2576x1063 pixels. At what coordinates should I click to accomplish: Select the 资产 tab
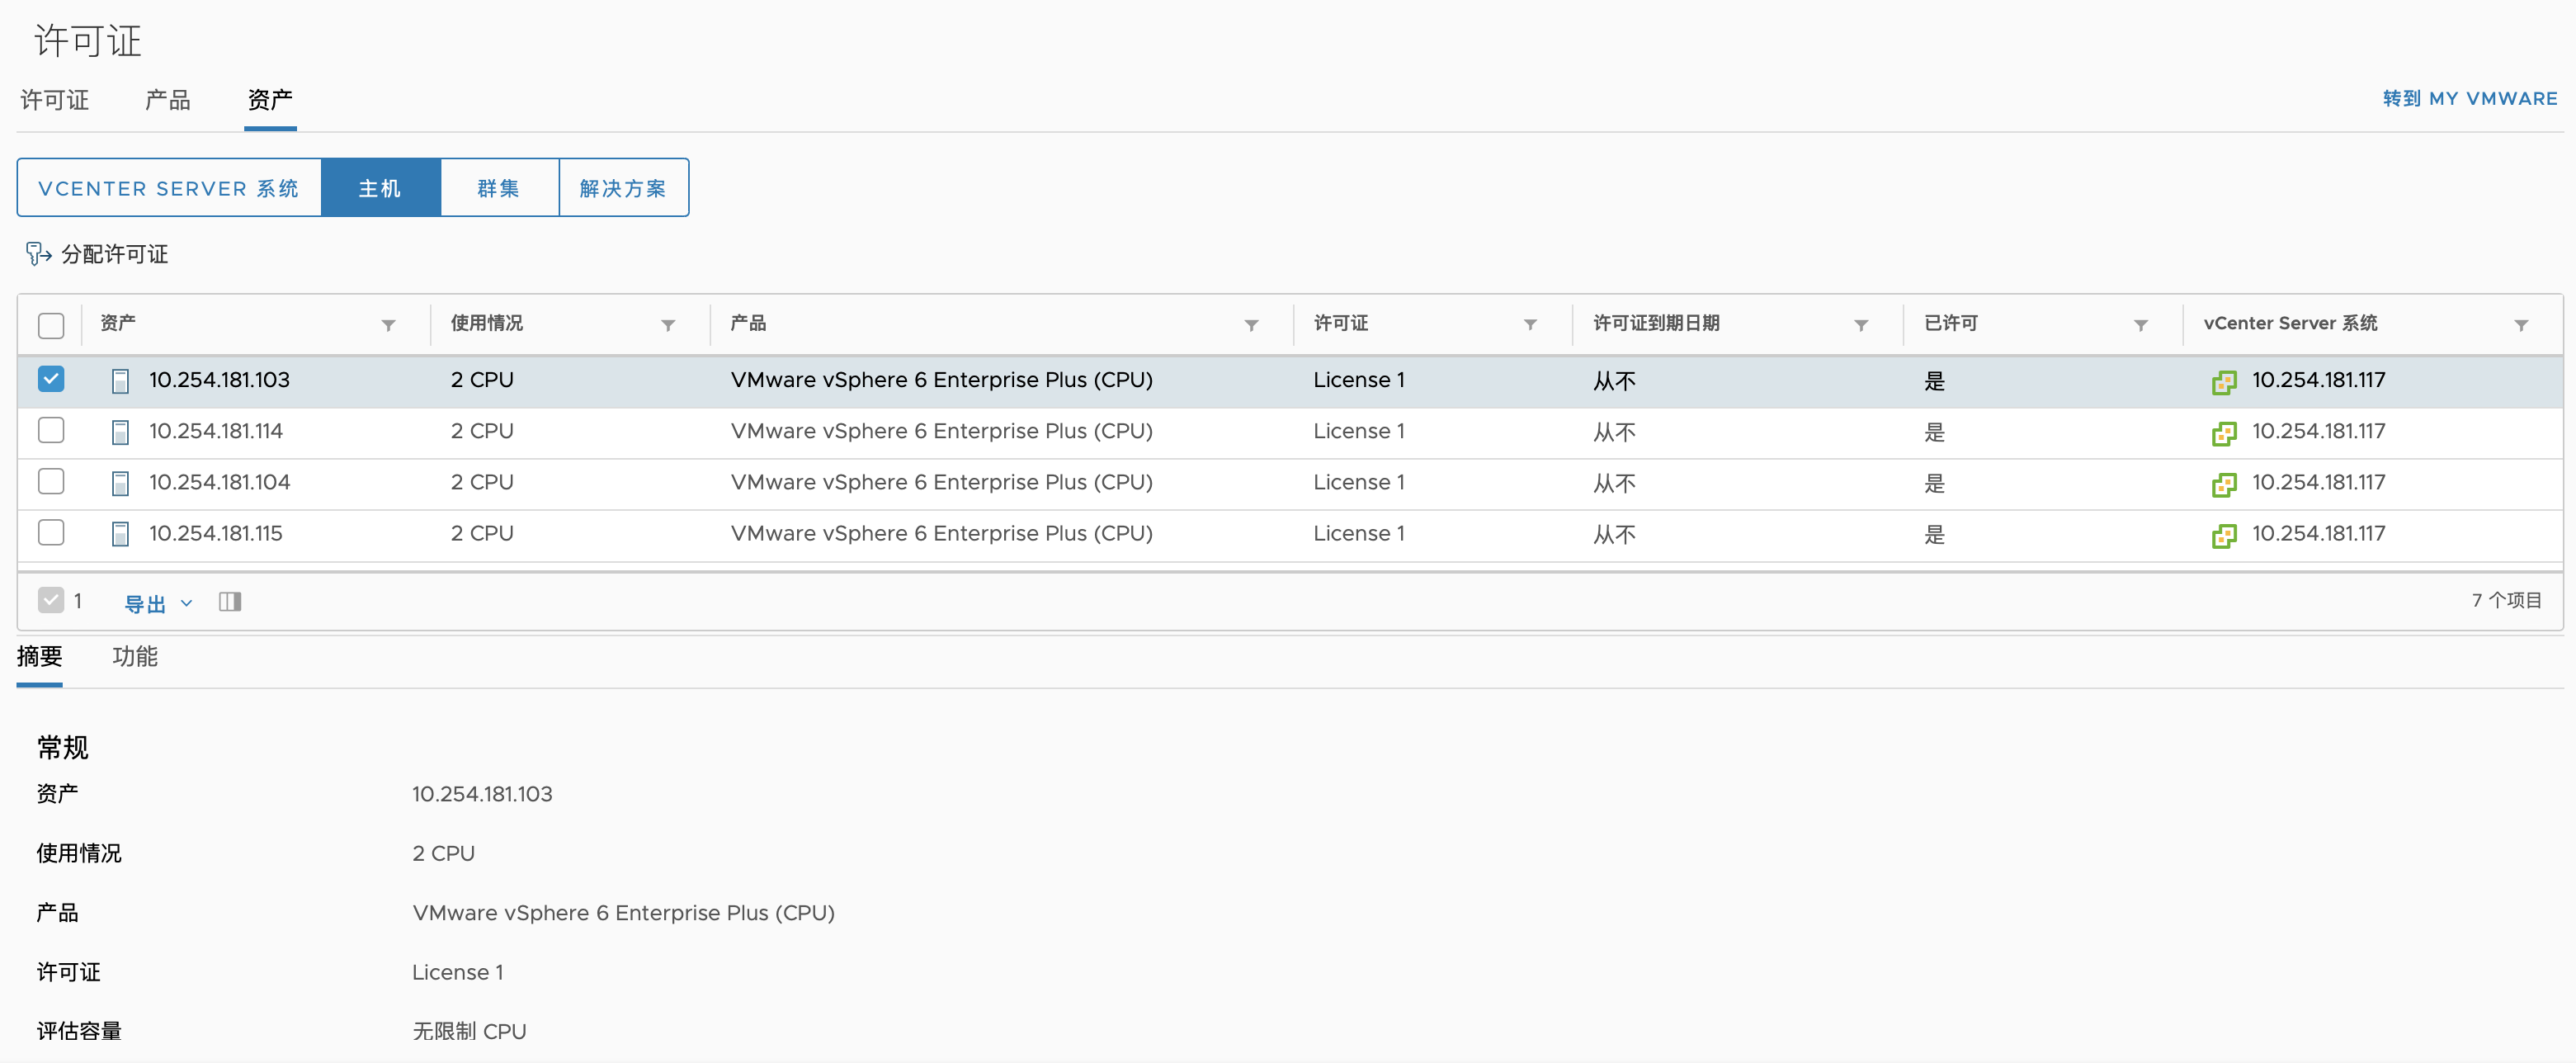coord(270,100)
